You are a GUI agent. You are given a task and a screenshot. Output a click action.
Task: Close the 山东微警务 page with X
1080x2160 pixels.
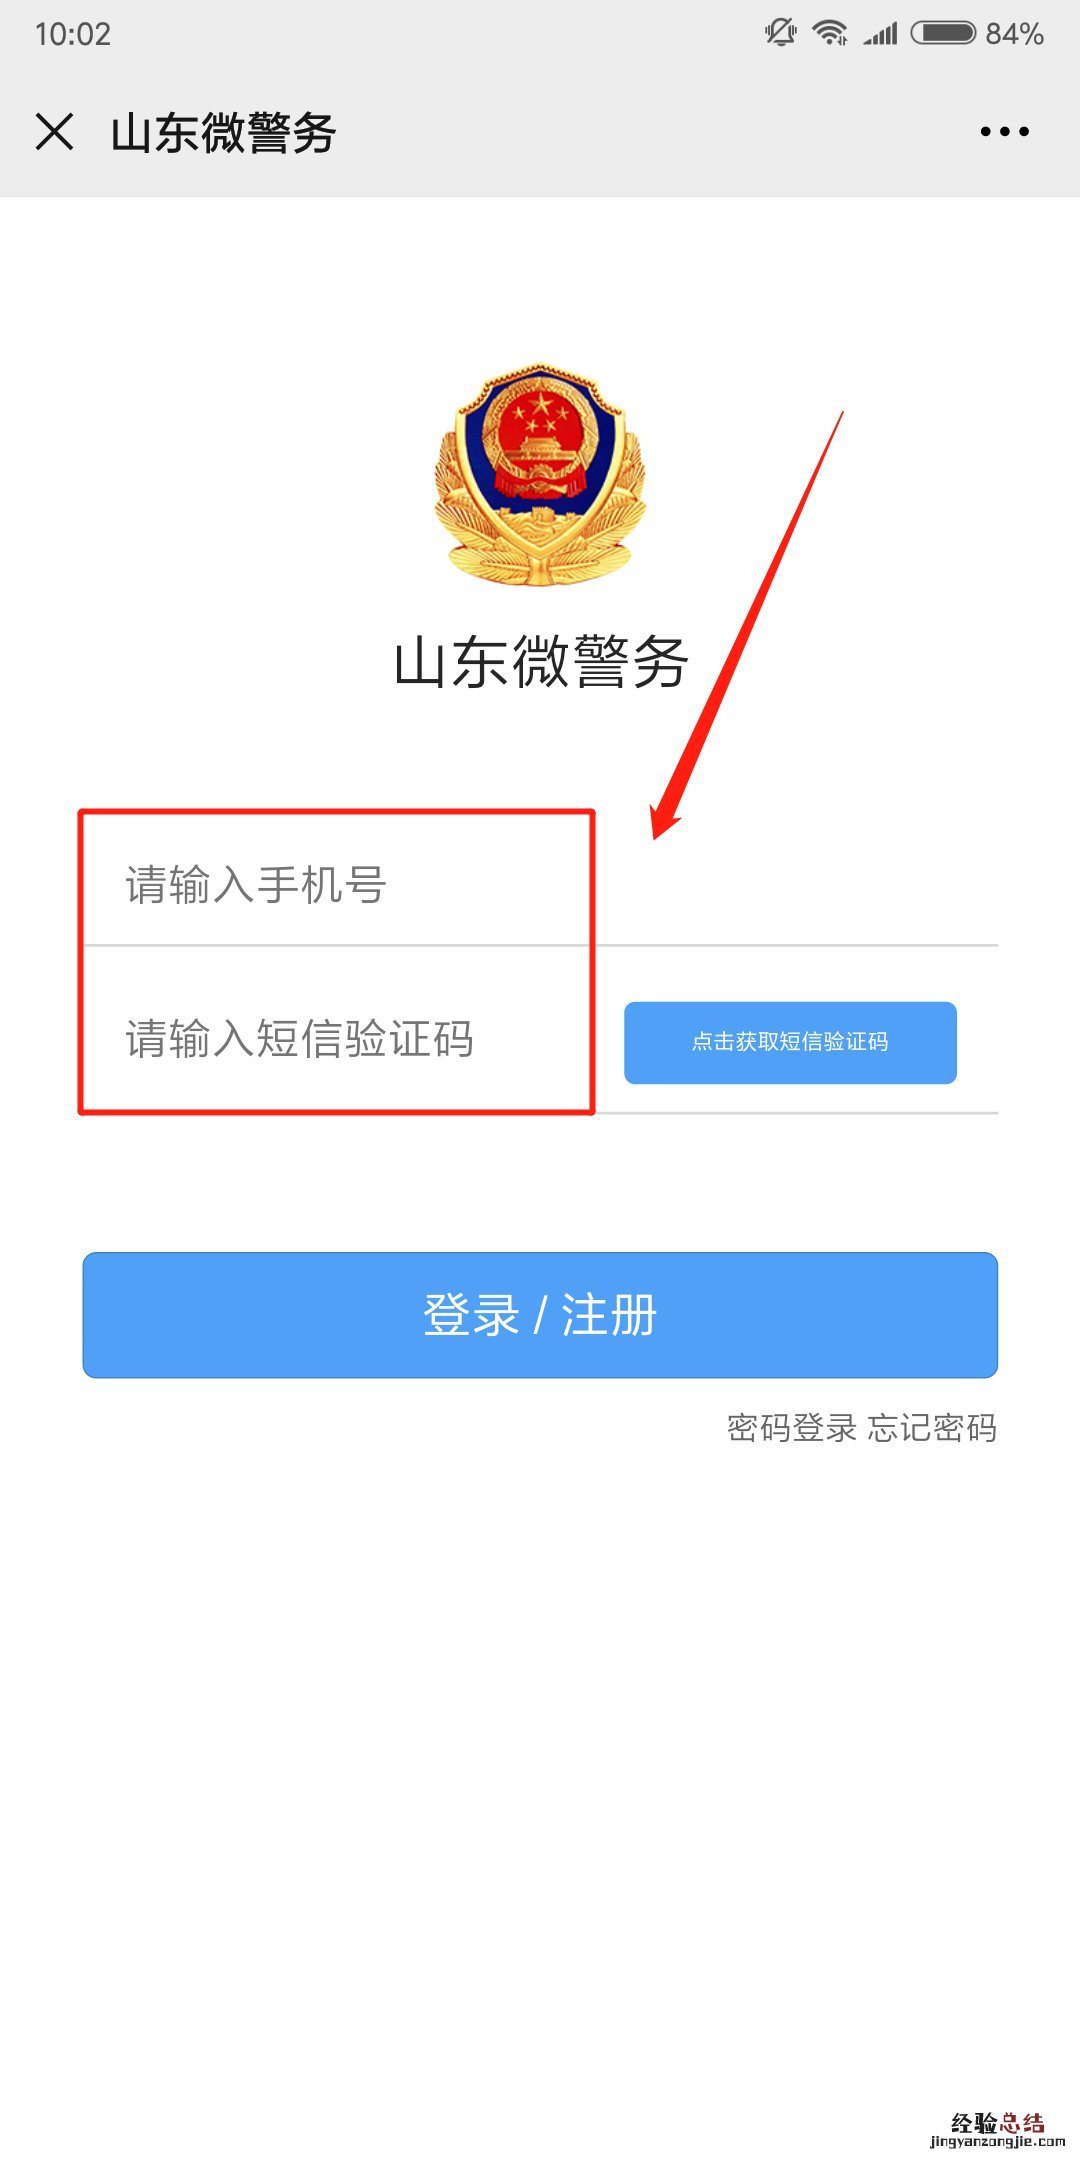pyautogui.click(x=54, y=131)
